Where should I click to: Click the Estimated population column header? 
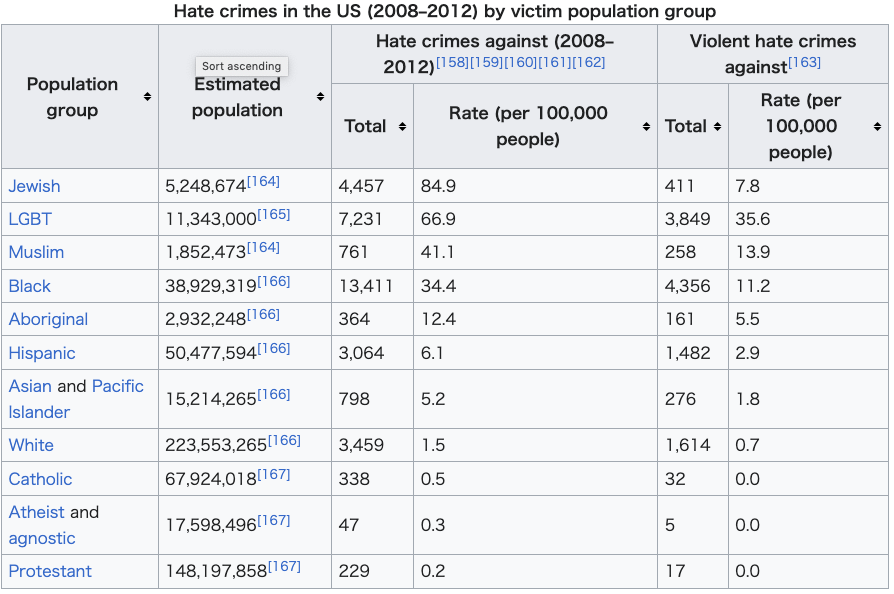tap(237, 97)
